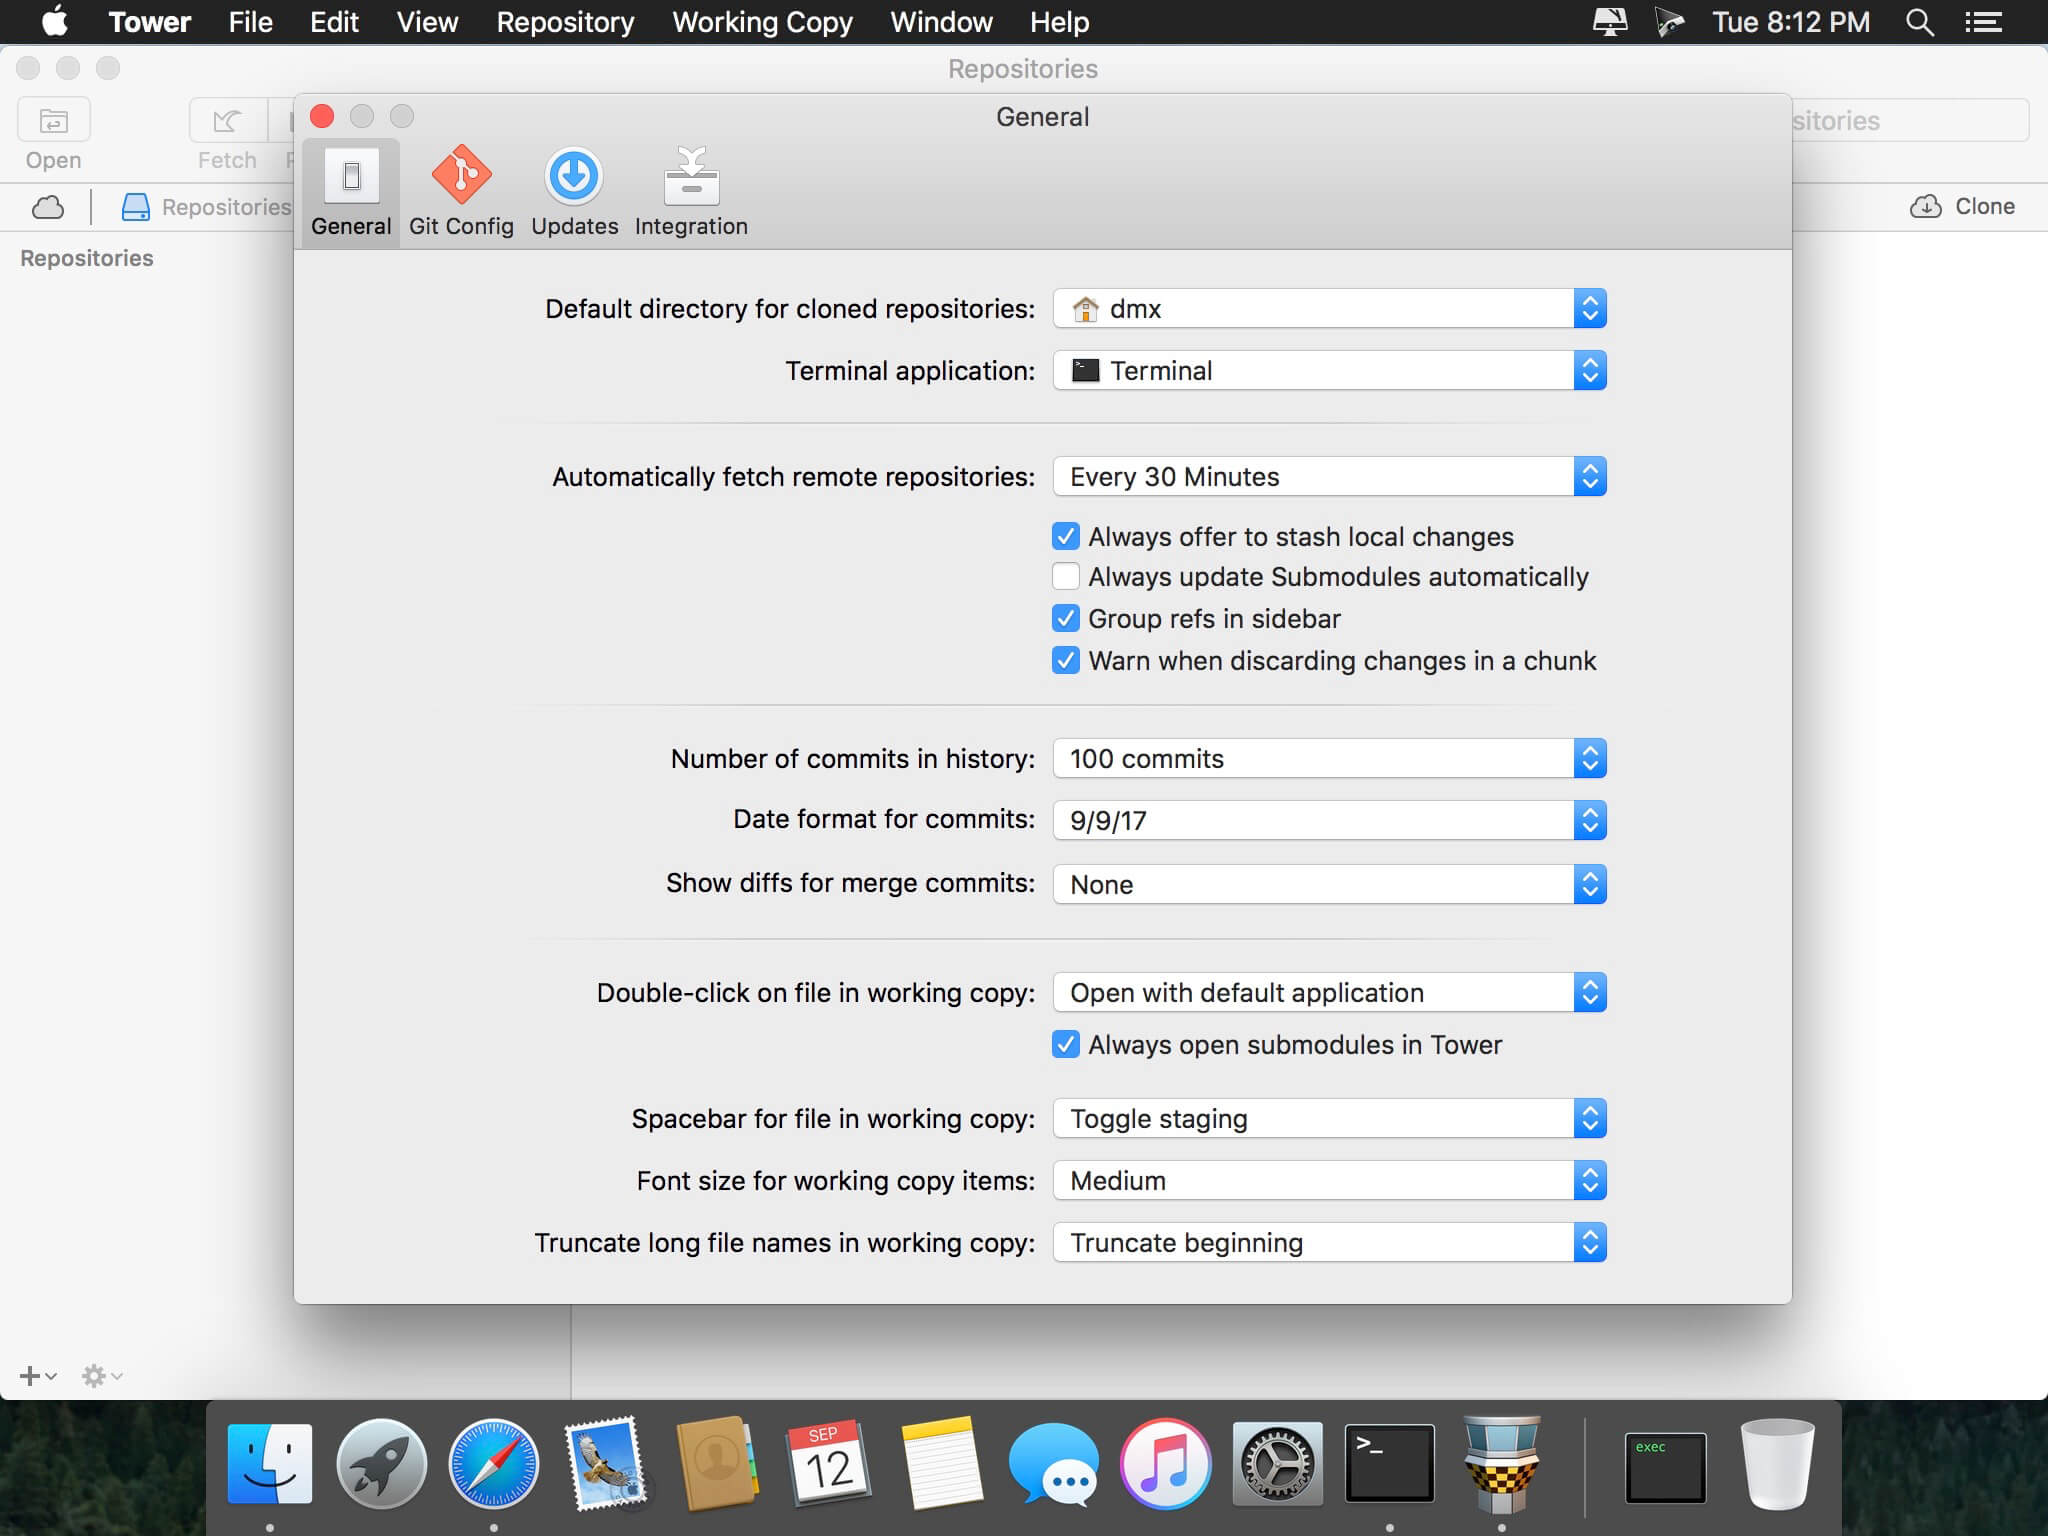Screen dimensions: 2048x1536
Task: Open the exec file in the Dock
Action: click(1665, 1468)
